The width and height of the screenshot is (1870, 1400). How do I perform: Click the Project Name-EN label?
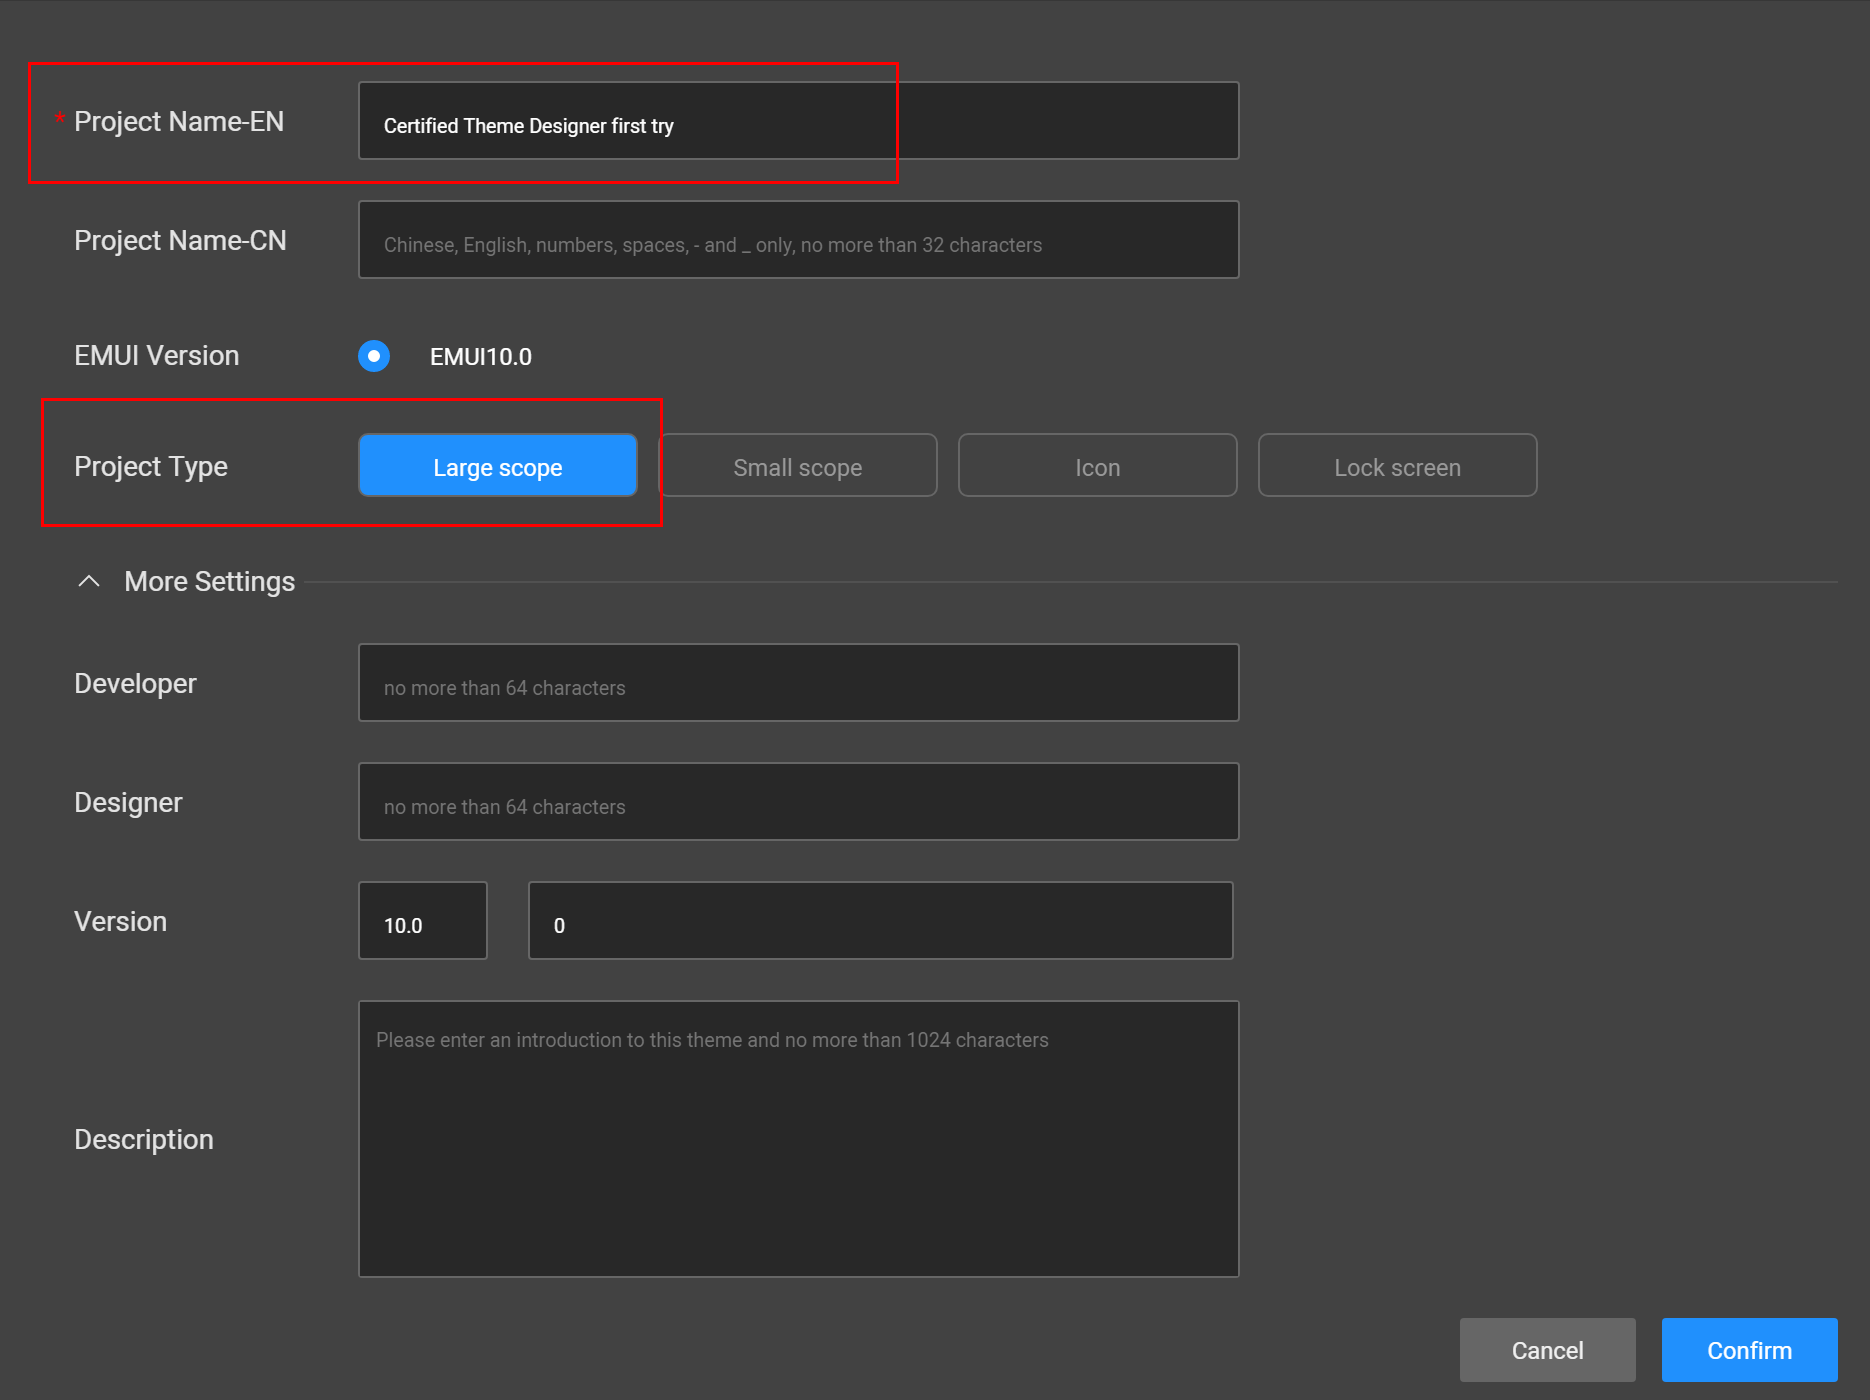pyautogui.click(x=179, y=122)
